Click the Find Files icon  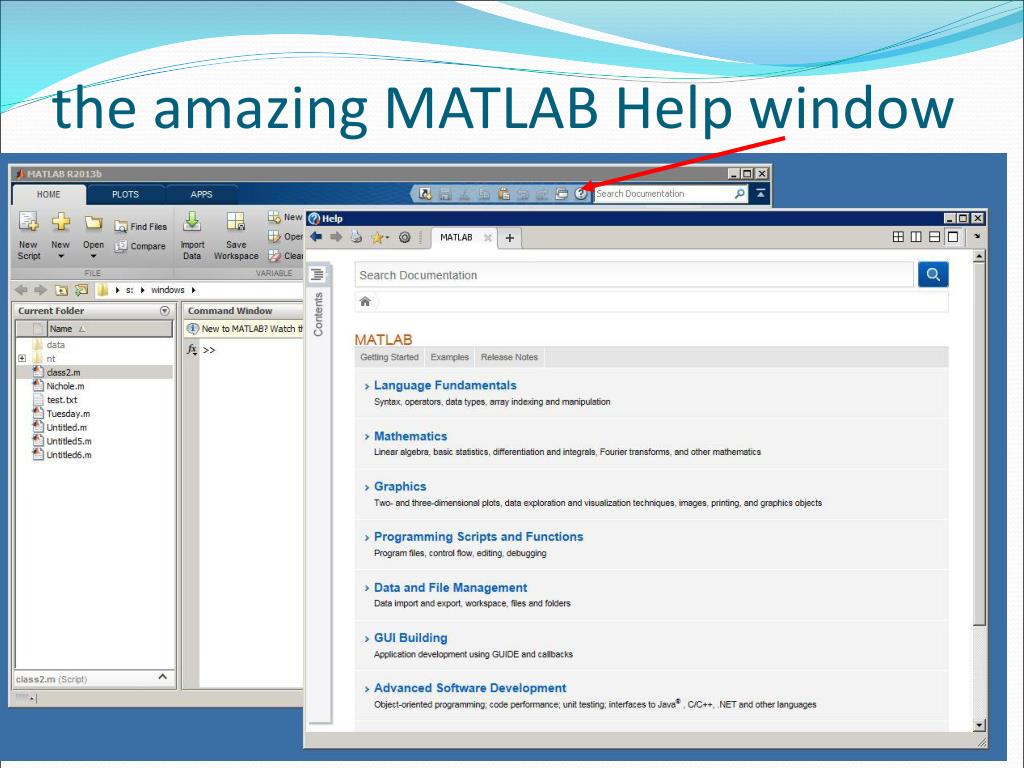(121, 227)
